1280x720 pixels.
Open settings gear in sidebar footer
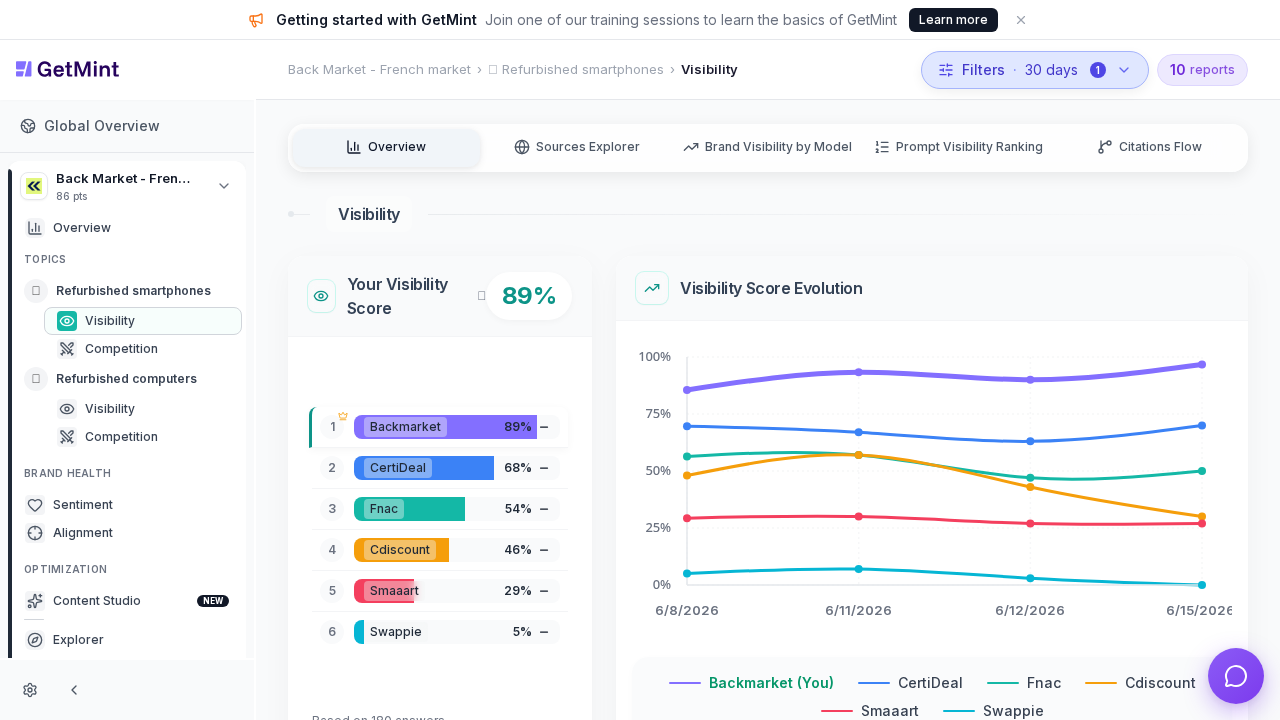pos(30,690)
